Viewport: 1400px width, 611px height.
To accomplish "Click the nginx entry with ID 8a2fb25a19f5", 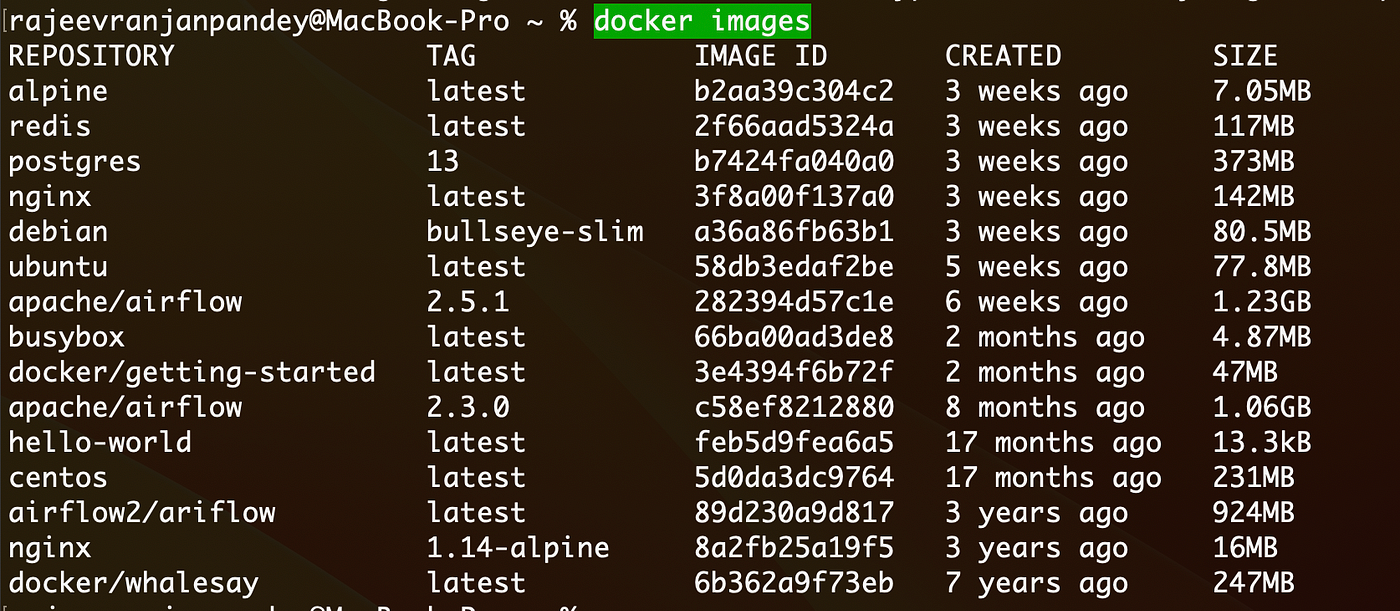I will [50, 548].
